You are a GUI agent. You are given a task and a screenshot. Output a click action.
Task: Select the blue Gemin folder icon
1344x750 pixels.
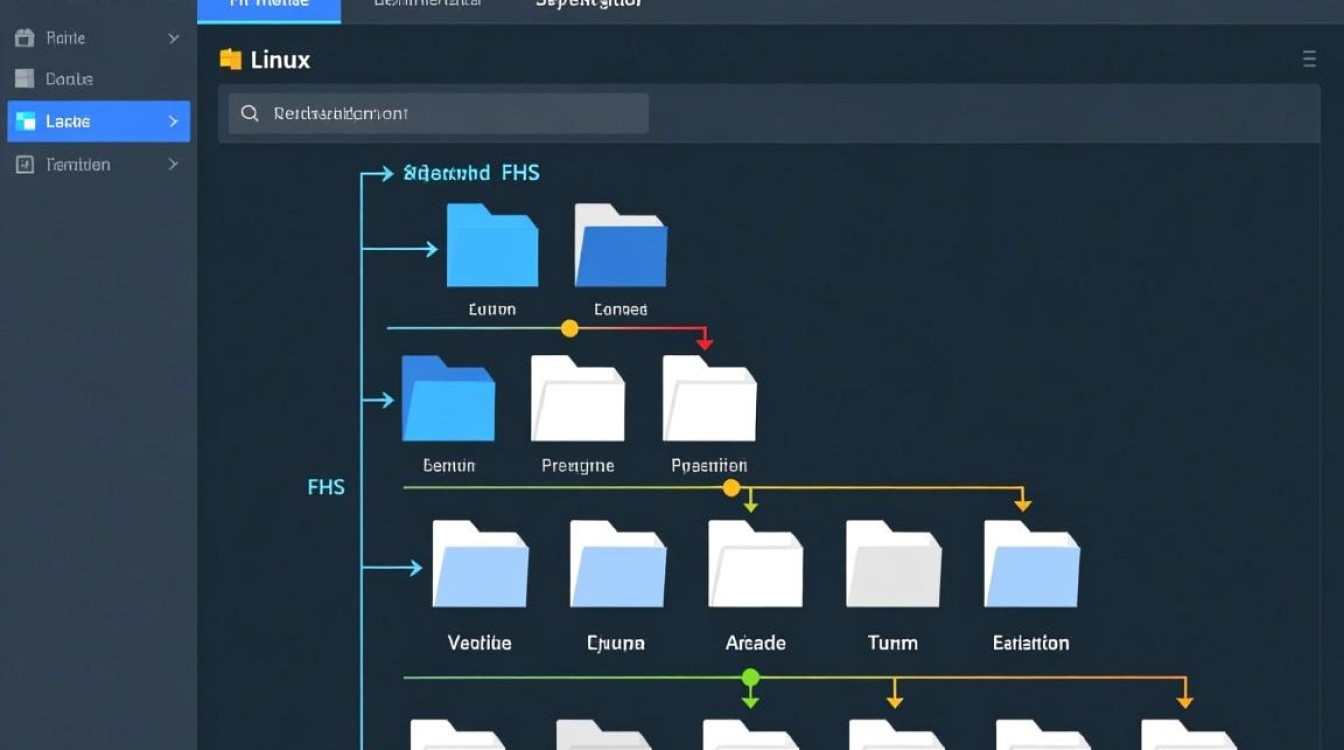click(448, 399)
